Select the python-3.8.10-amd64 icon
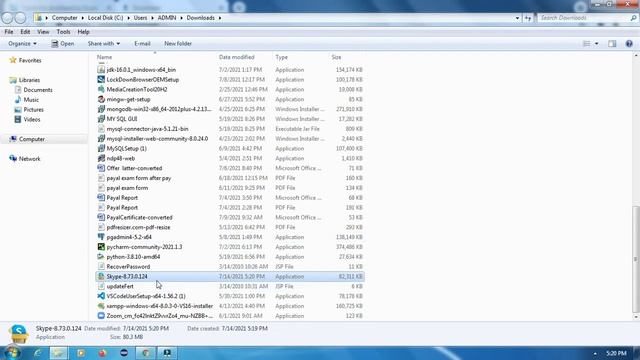The image size is (640, 360). click(101, 257)
